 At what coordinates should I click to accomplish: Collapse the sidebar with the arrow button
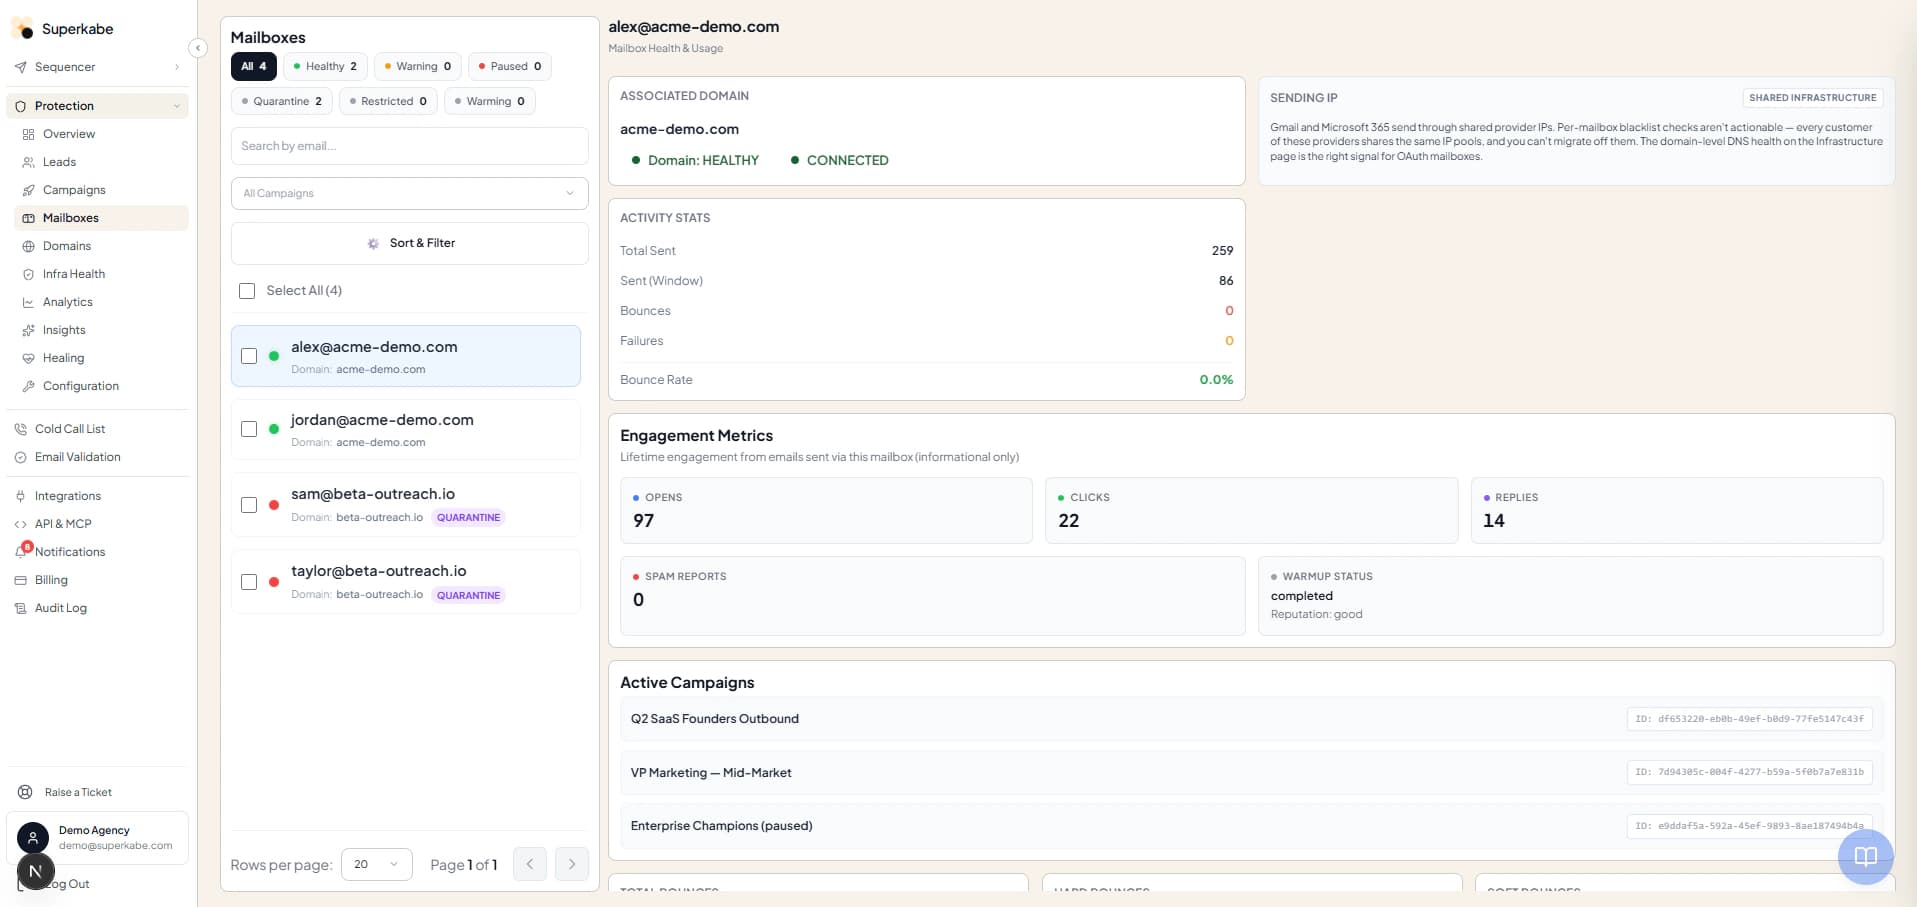tap(198, 47)
